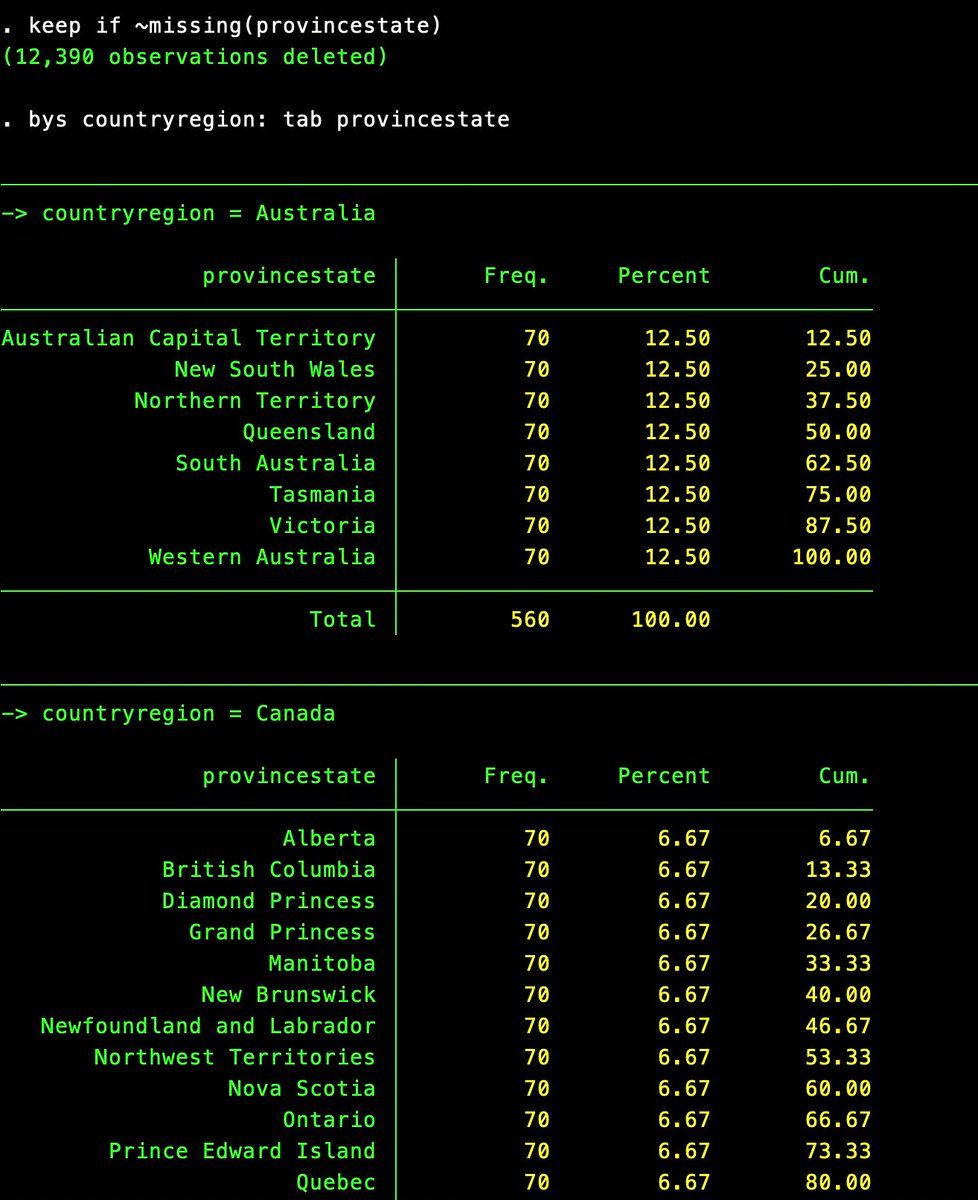Click 'Cum.' column header in Canada table
The image size is (978, 1200).
tap(844, 776)
